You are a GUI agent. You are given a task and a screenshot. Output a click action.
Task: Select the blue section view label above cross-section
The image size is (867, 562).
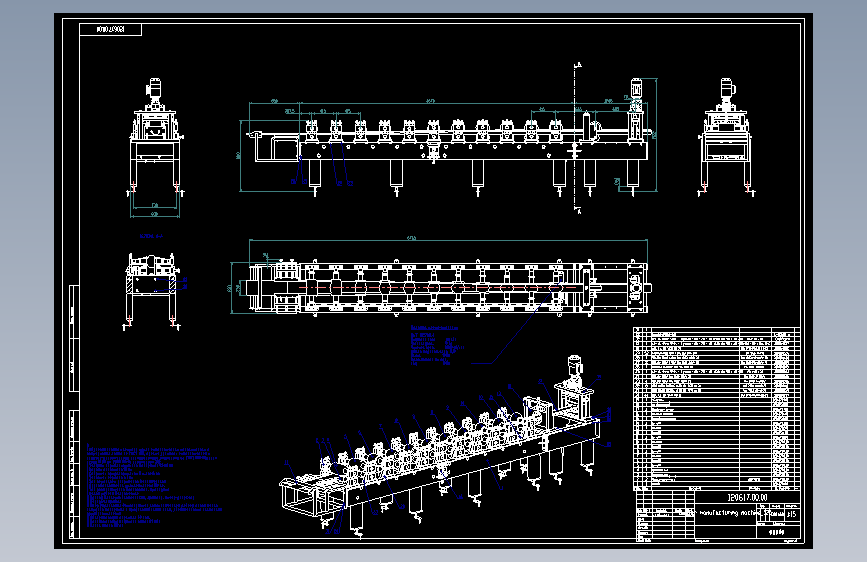pyautogui.click(x=152, y=236)
